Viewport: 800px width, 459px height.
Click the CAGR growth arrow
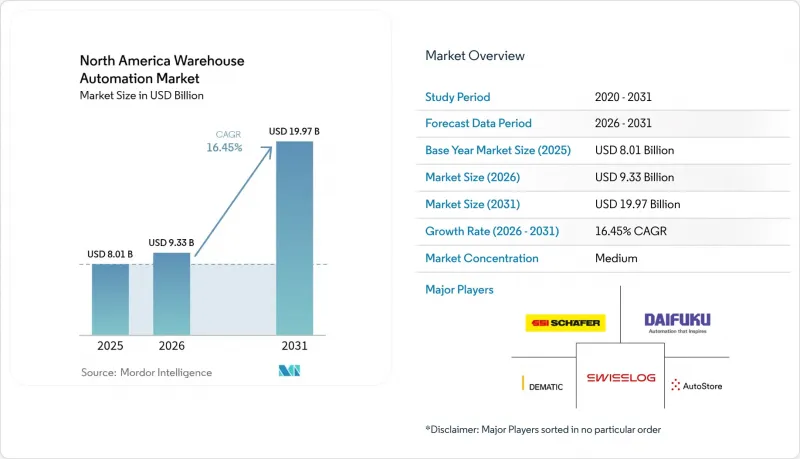[233, 201]
